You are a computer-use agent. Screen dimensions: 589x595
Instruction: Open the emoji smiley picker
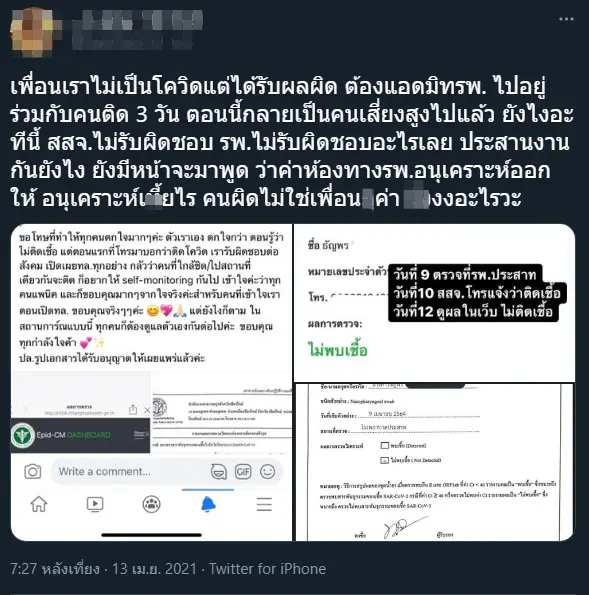point(268,472)
